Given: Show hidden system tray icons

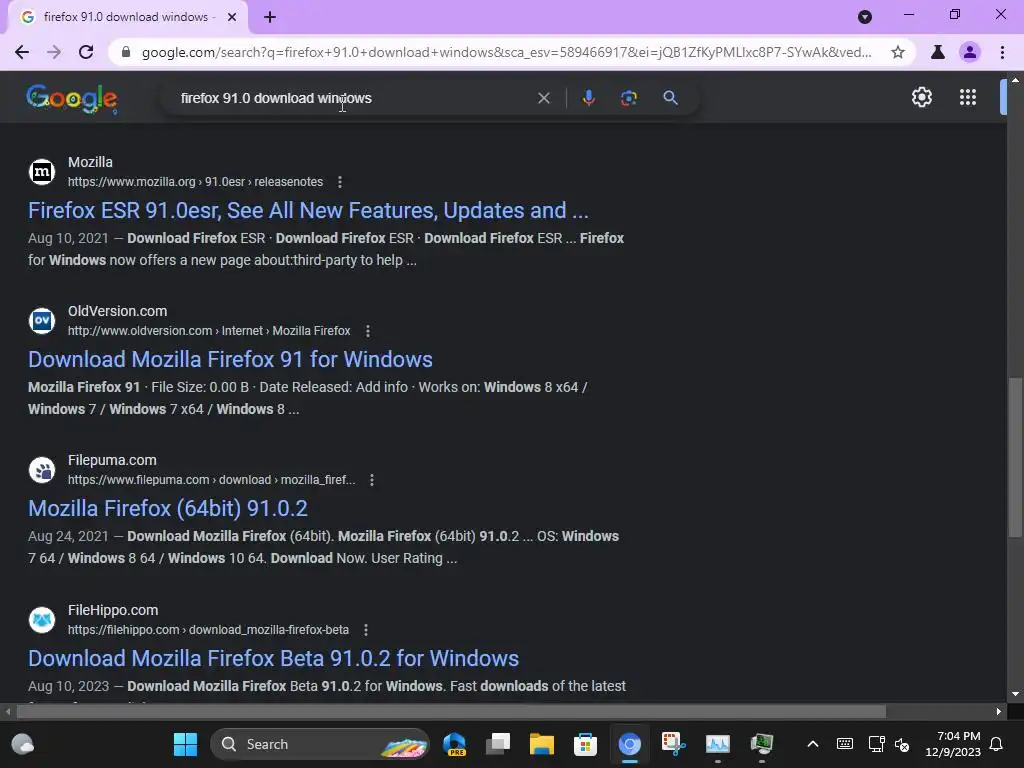Looking at the screenshot, I should click(x=812, y=744).
